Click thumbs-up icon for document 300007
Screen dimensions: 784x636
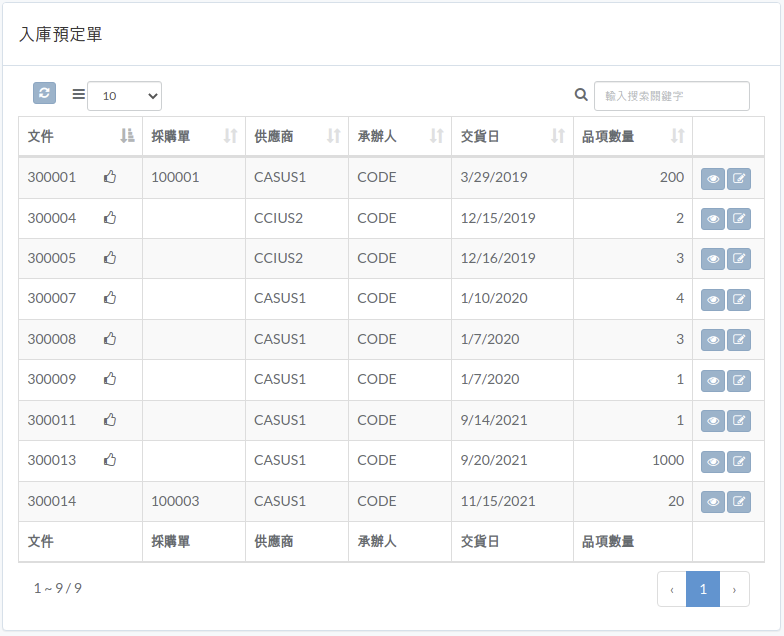point(110,298)
